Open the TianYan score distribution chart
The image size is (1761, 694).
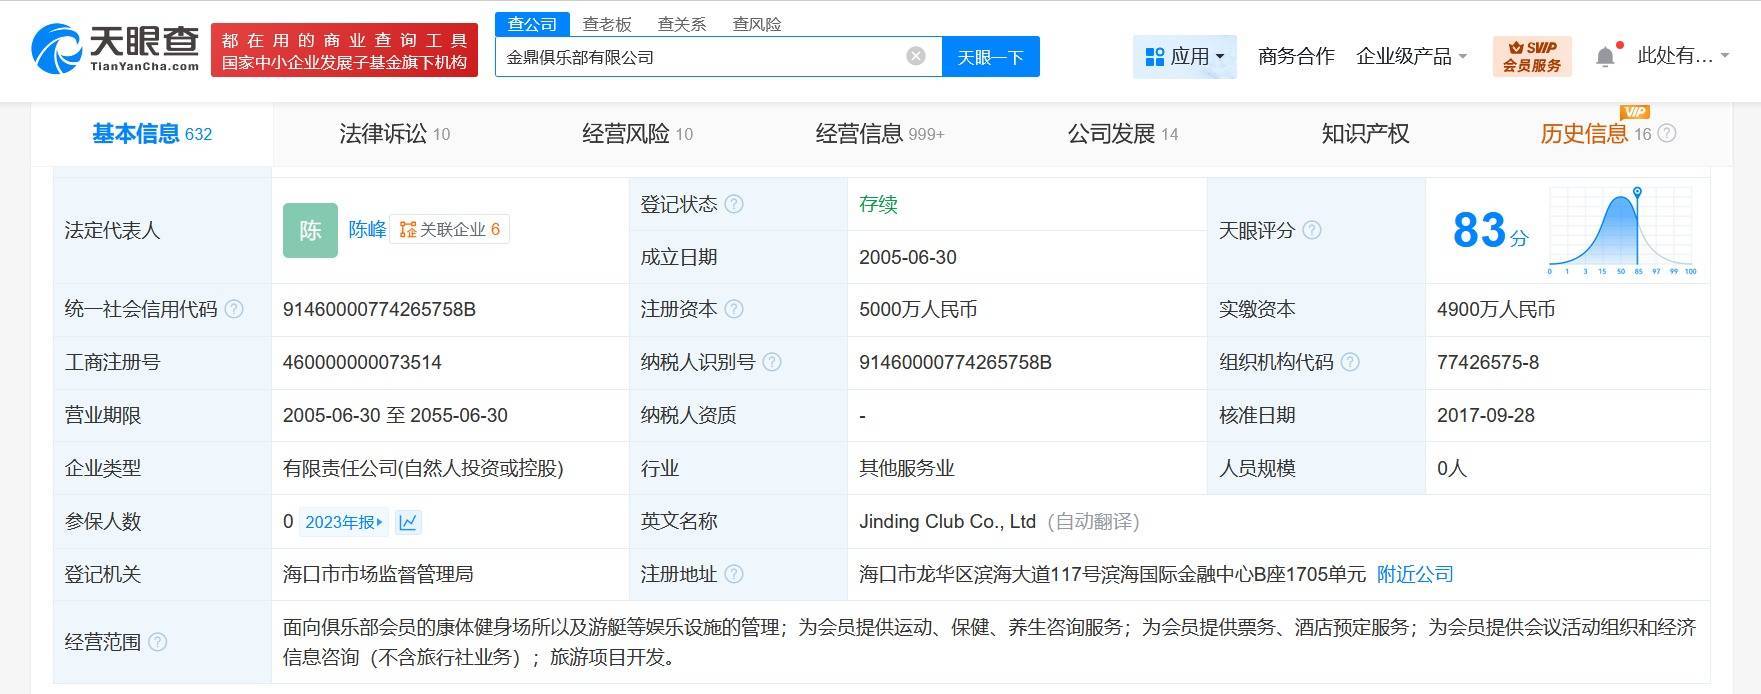(x=1622, y=230)
